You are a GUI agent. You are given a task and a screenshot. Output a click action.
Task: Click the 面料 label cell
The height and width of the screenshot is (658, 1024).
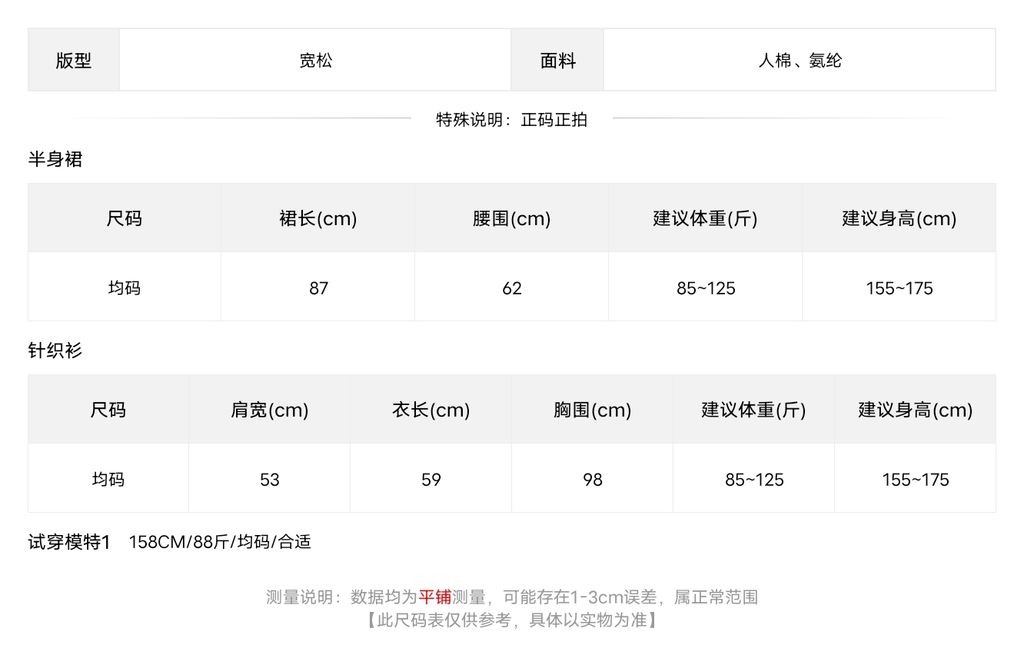coord(558,60)
